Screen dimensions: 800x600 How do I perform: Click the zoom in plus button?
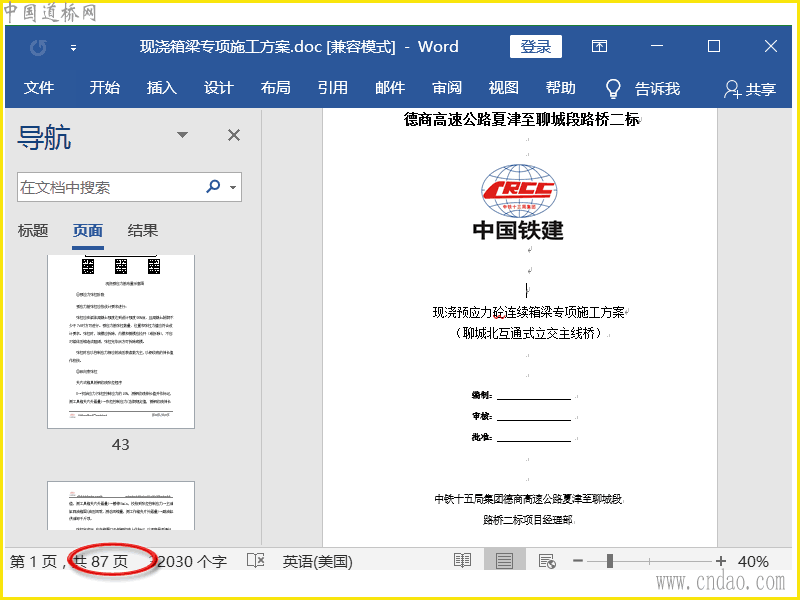click(720, 561)
